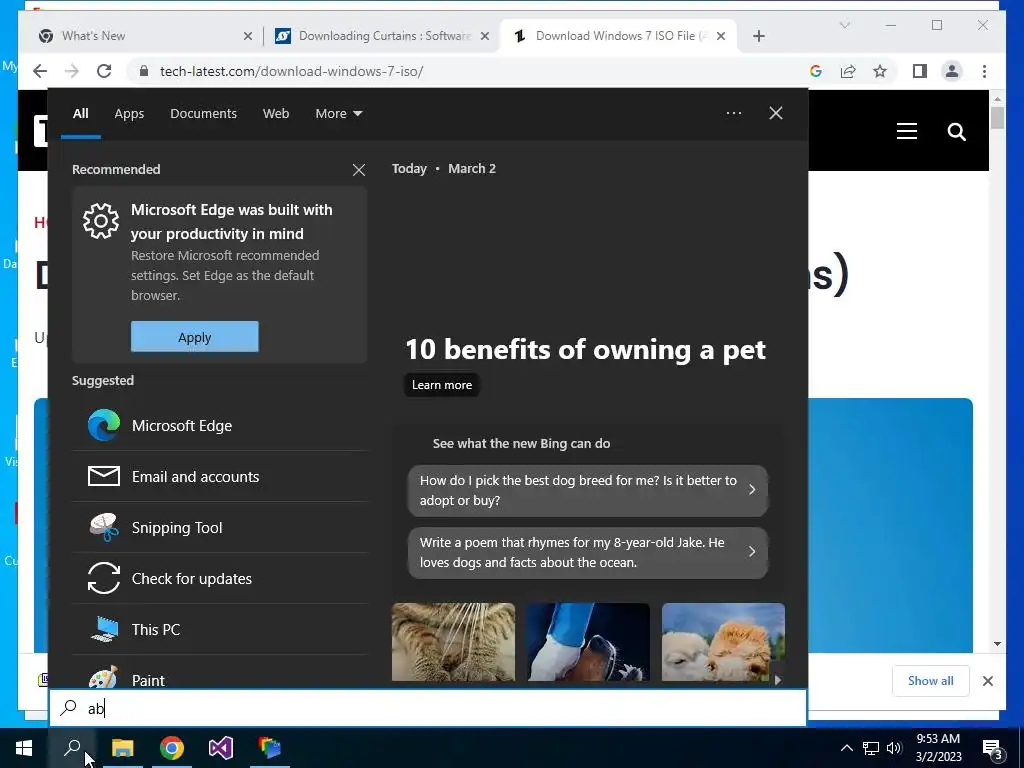The height and width of the screenshot is (768, 1024).
Task: Open Microsoft Edge from Suggested list
Action: coord(219,426)
